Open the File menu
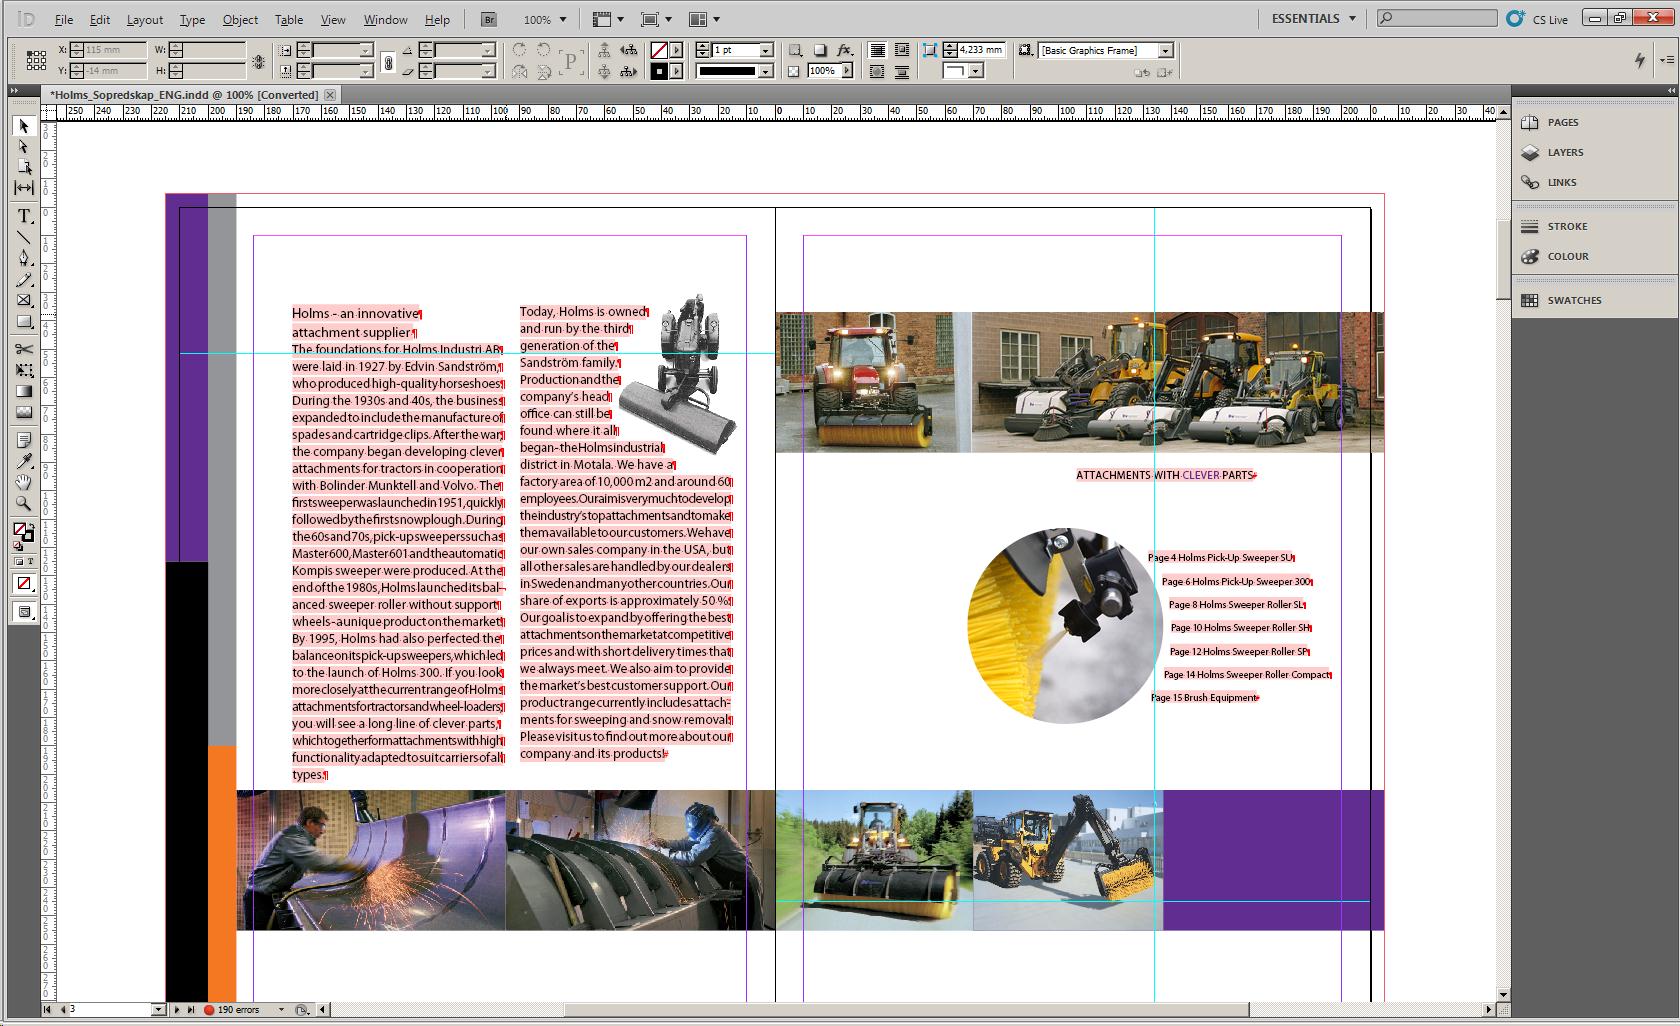1680x1026 pixels. point(63,19)
